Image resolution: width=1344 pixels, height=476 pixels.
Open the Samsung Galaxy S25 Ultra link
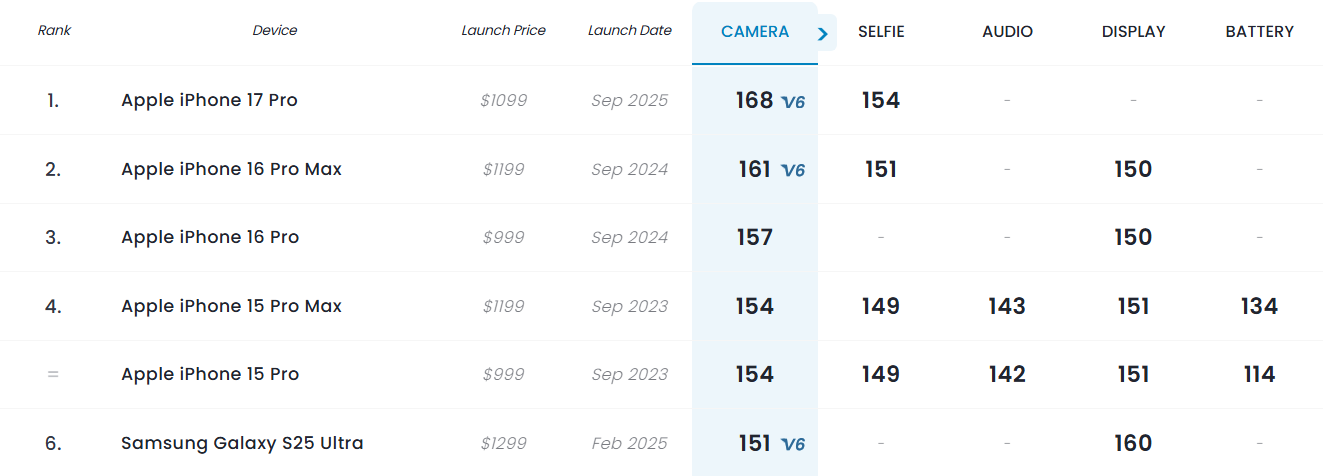242,443
